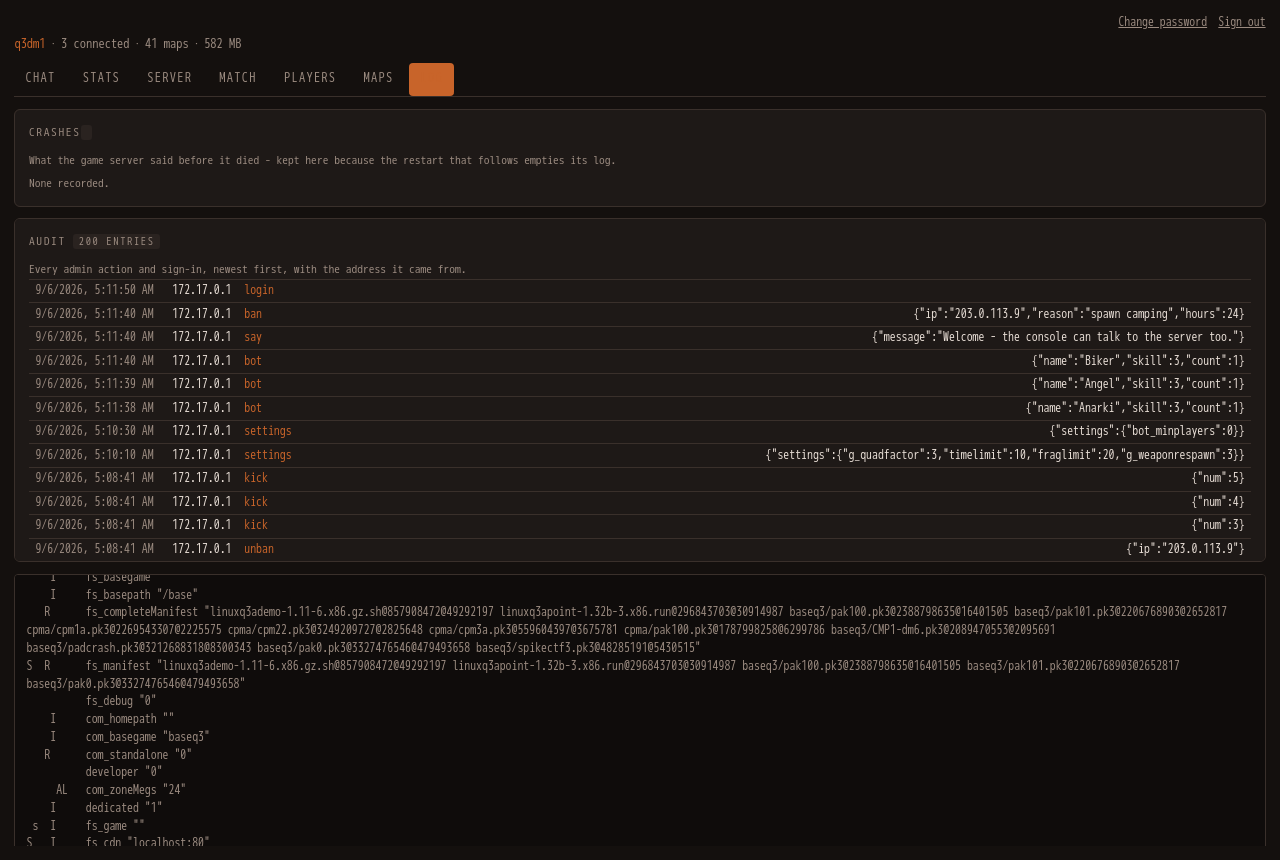Screen dimensions: 1280x860
Task: Select the 'login' action in audit log
Action: 259,290
